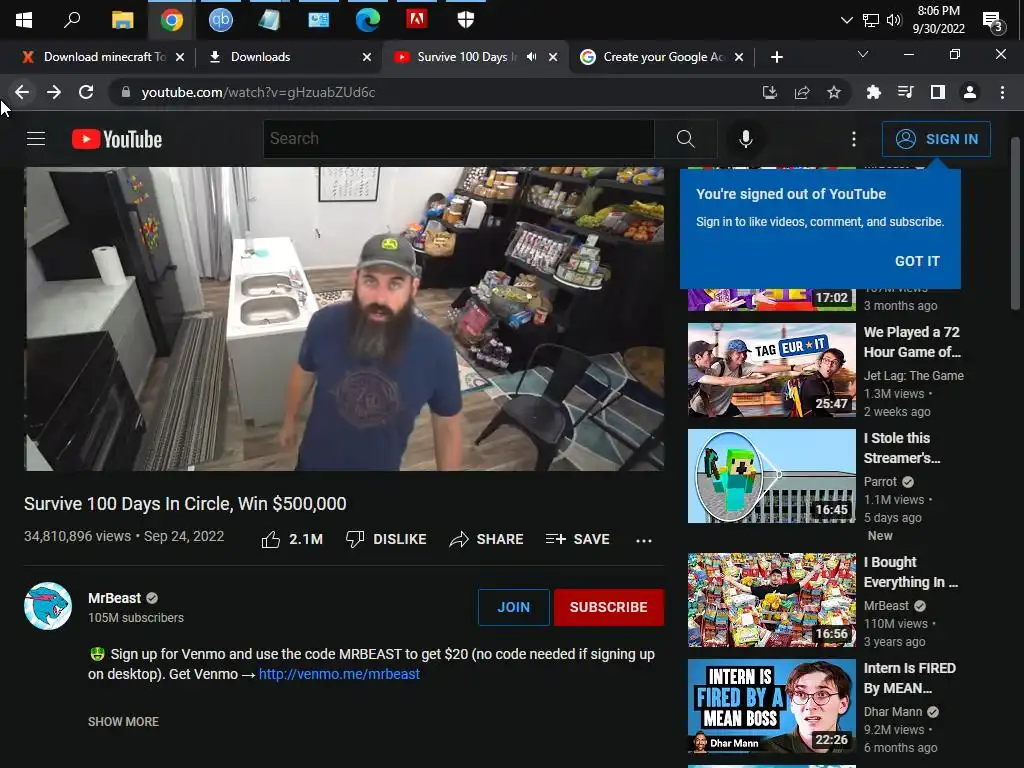
Task: Save the video to a playlist
Action: [578, 539]
